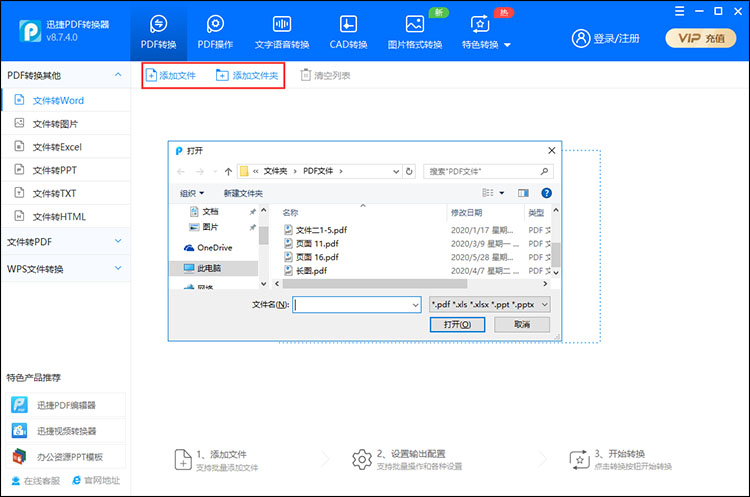Expand the 特色转换 dropdown tab

[x=485, y=32]
